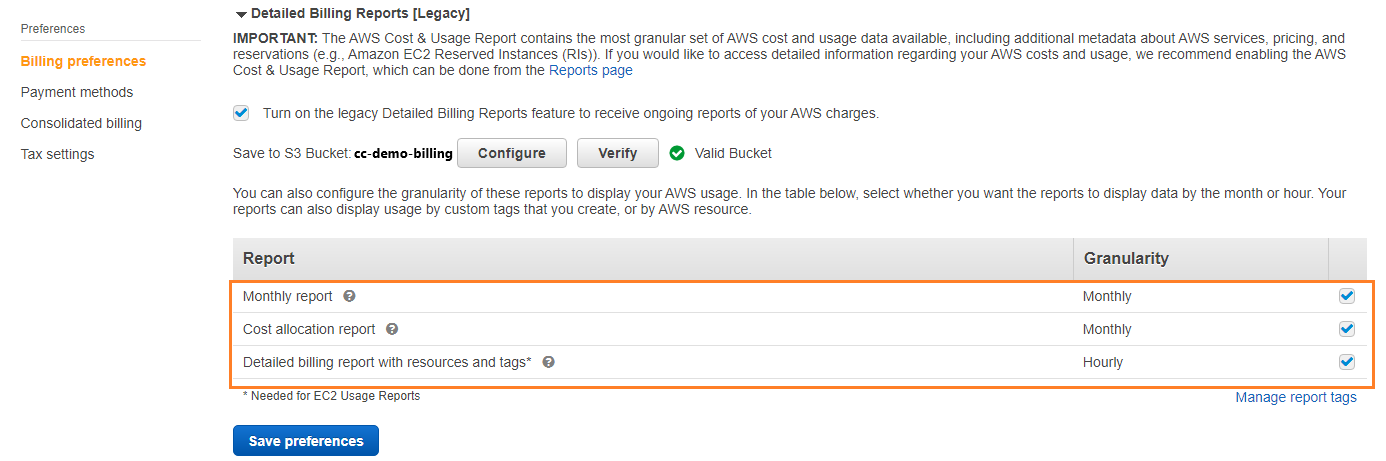Collapse the Detailed Billing Reports [Legacy] section

[x=240, y=14]
